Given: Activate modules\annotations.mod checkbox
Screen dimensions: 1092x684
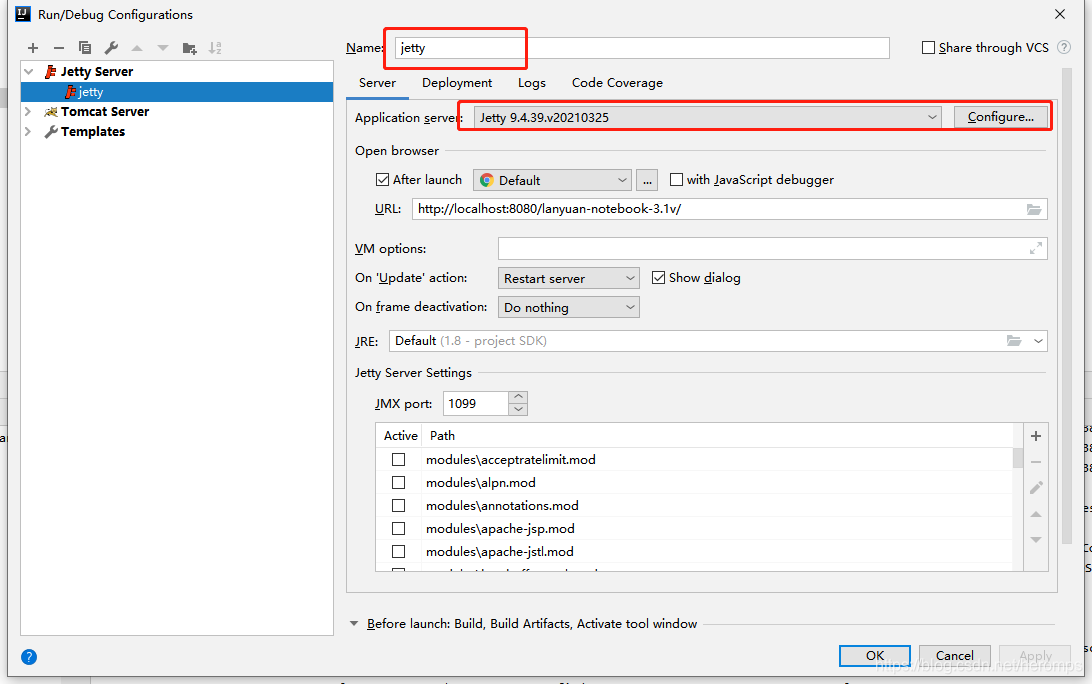Looking at the screenshot, I should 398,506.
